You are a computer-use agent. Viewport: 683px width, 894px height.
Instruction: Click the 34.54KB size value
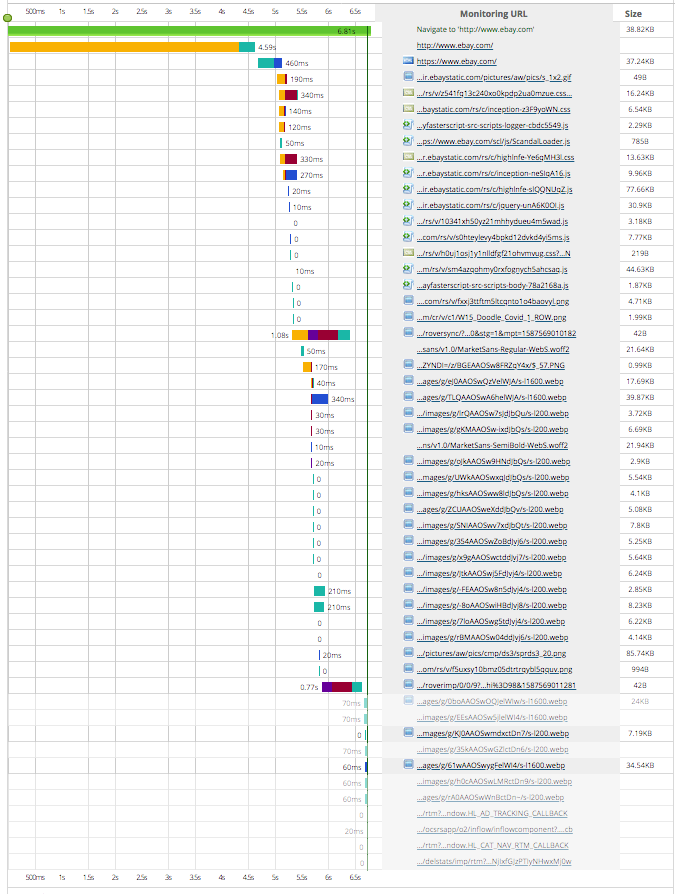pos(640,765)
